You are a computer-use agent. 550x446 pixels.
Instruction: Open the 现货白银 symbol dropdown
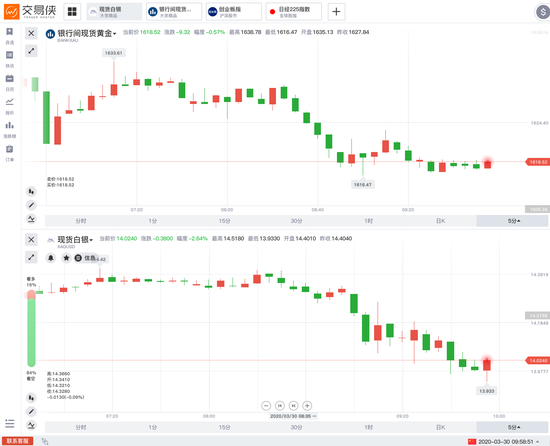(x=75, y=239)
